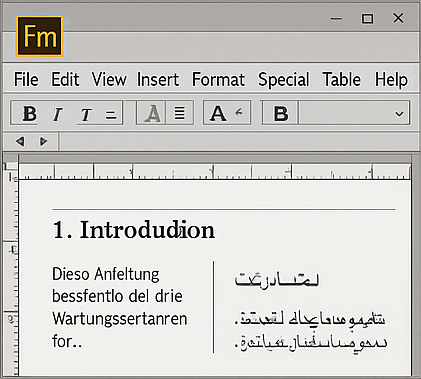Image resolution: width=421 pixels, height=379 pixels.
Task: Close the FrameMaker window
Action: [x=398, y=18]
